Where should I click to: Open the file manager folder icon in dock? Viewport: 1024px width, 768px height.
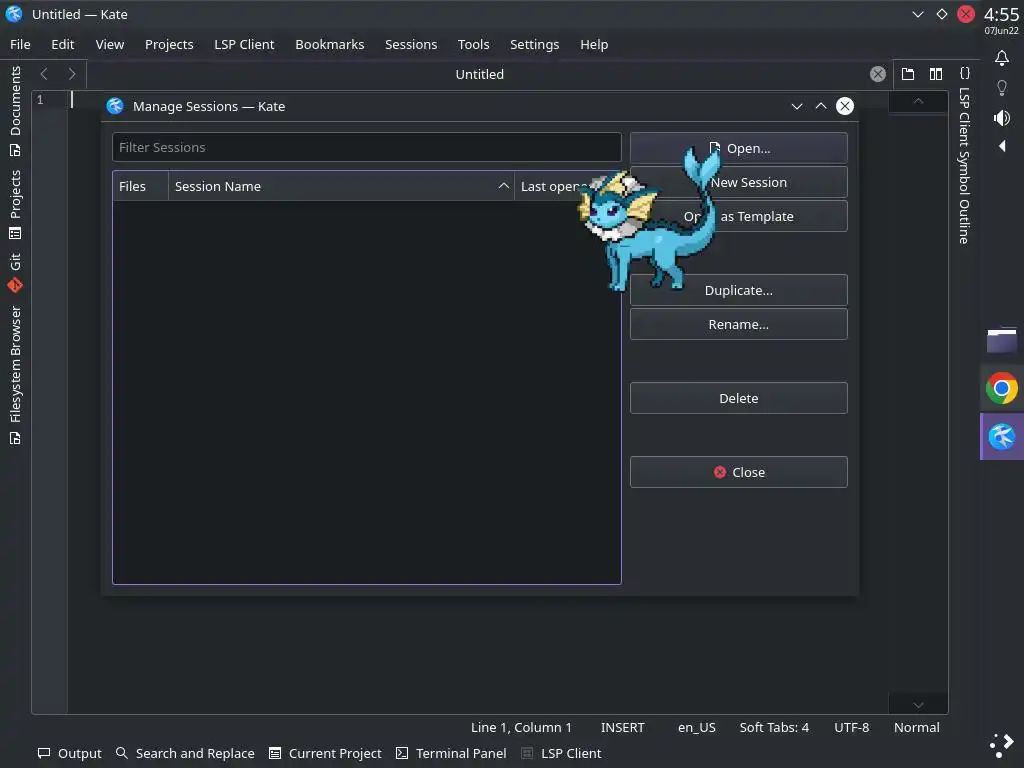[1002, 340]
